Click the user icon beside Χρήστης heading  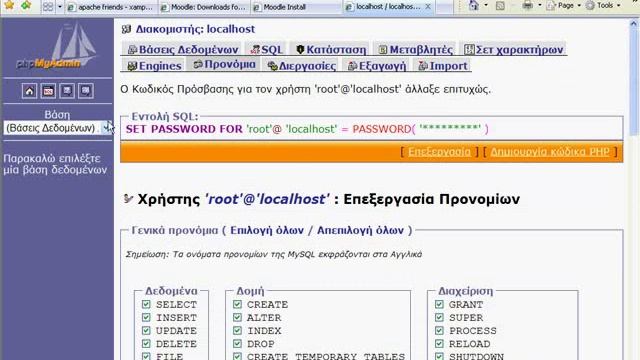[128, 199]
